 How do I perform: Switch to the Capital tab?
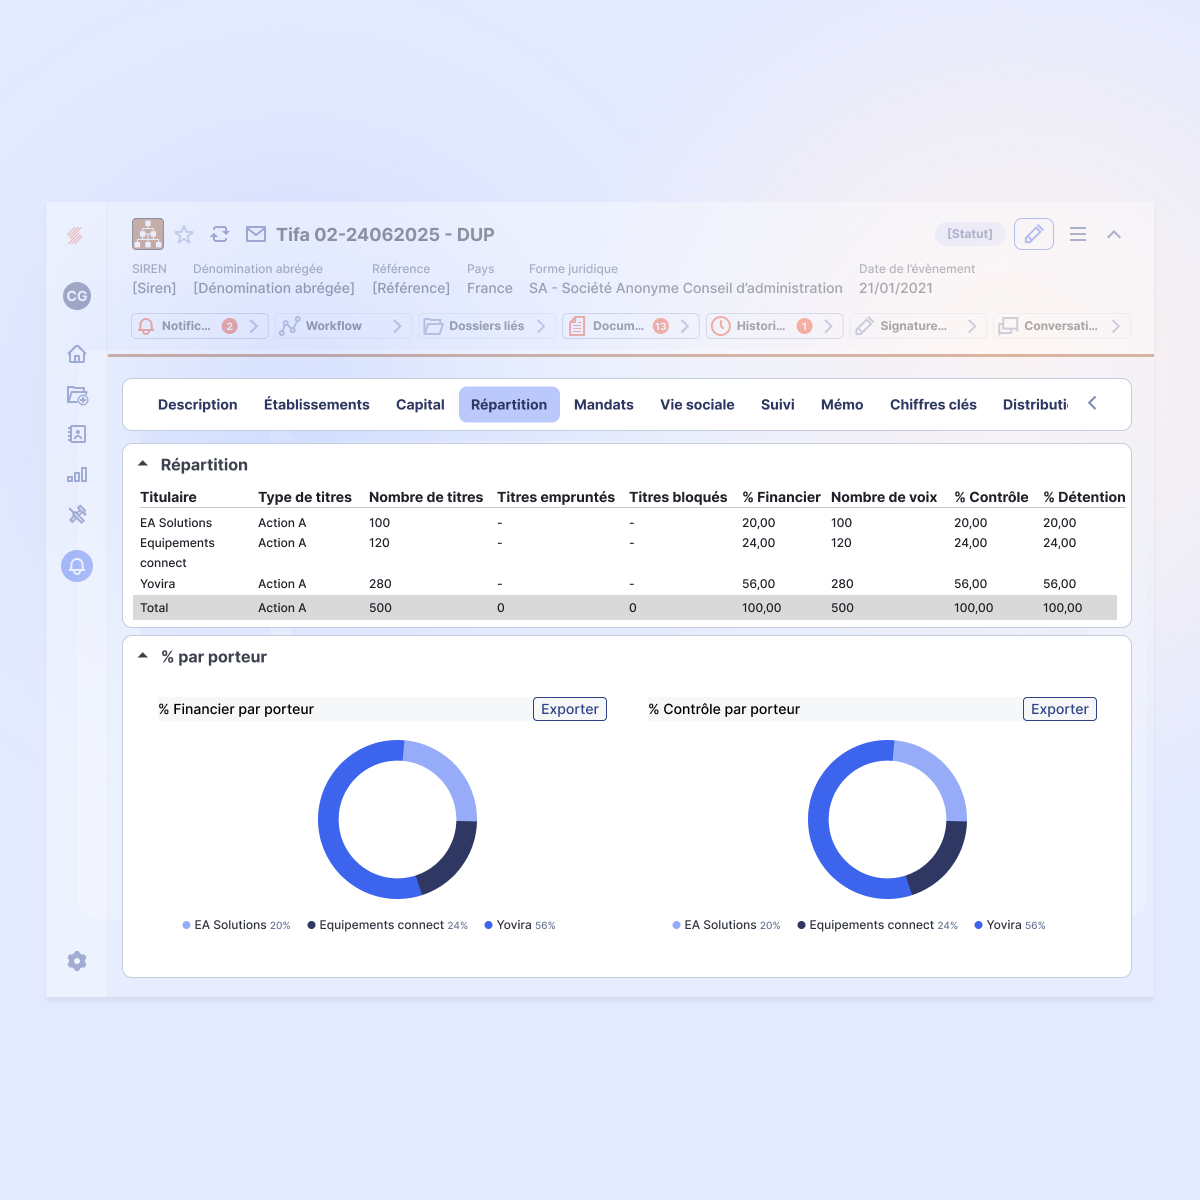point(420,405)
